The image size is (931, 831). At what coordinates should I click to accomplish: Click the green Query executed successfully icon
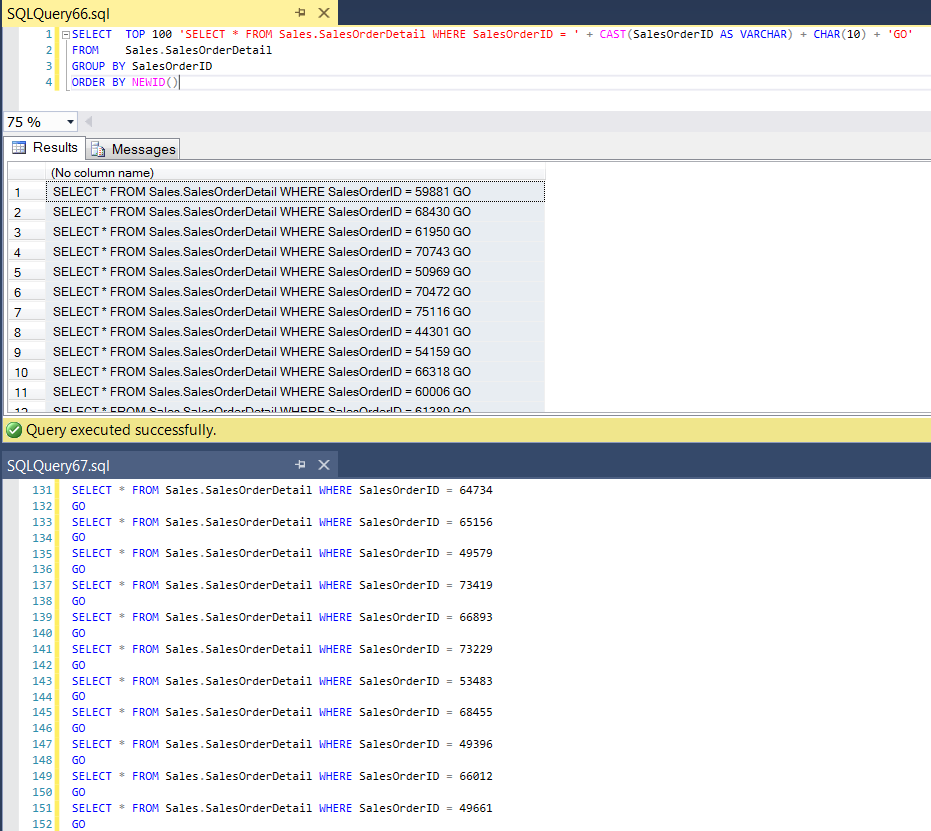coord(14,430)
